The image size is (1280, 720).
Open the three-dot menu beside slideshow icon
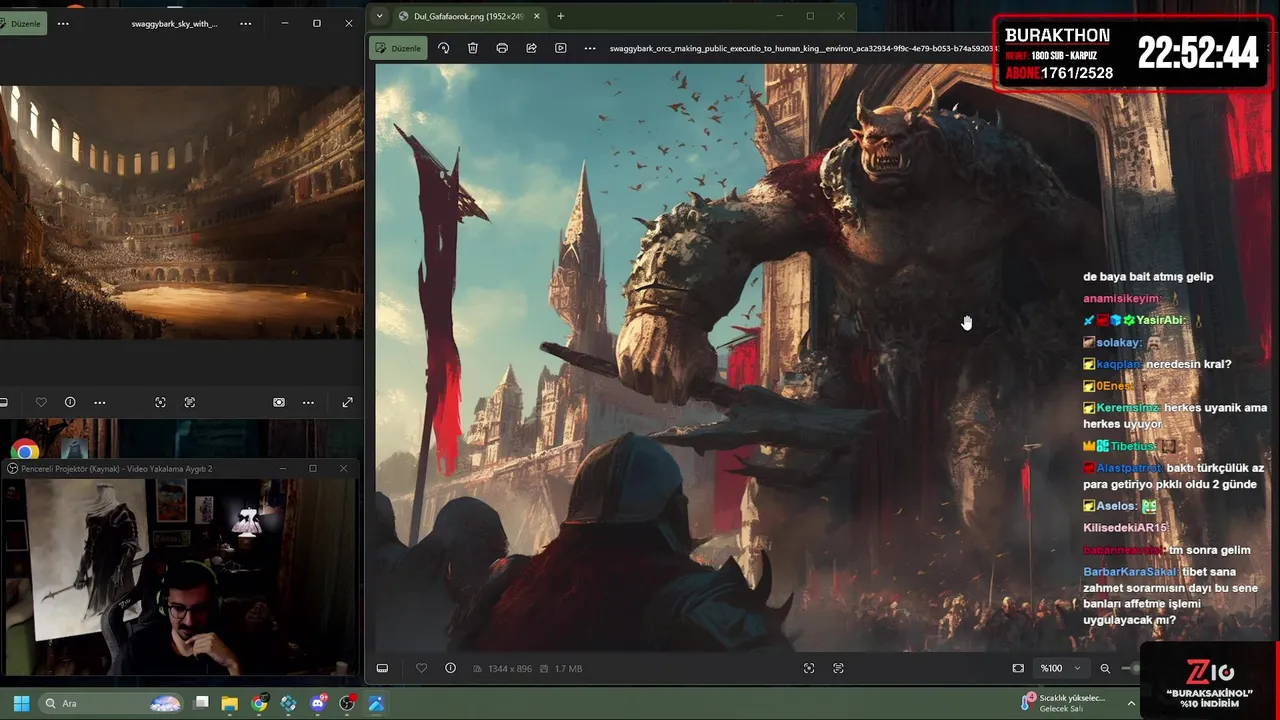tap(590, 48)
